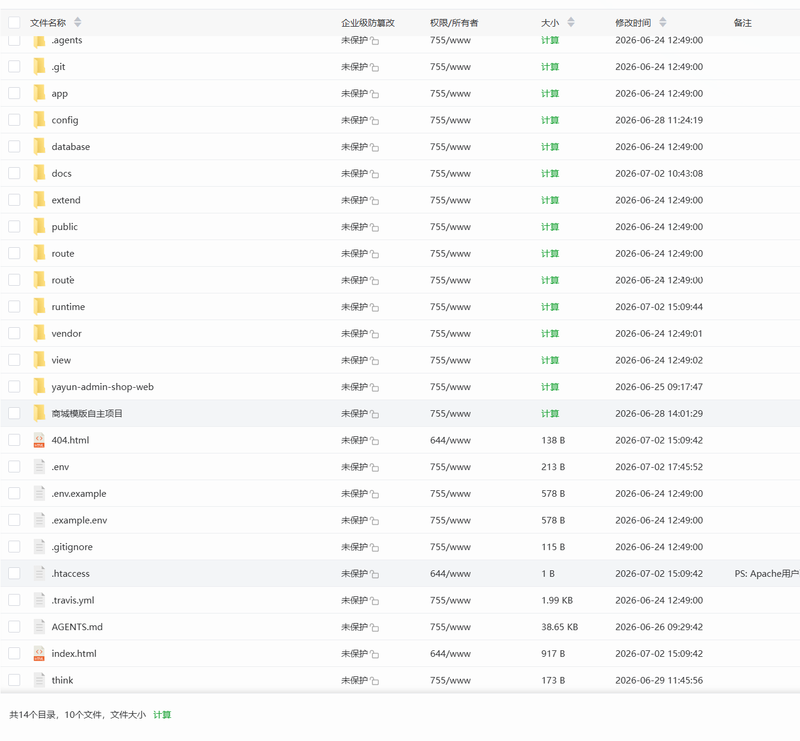Toggle the select-all checkbox in the header
The width and height of the screenshot is (800, 741).
[14, 22]
